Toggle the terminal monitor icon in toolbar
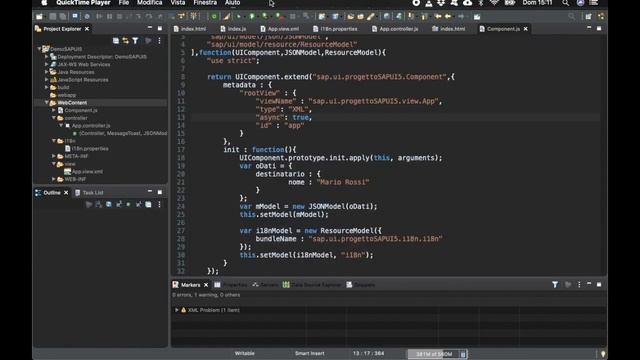The image size is (640, 360). (x=75, y=16)
